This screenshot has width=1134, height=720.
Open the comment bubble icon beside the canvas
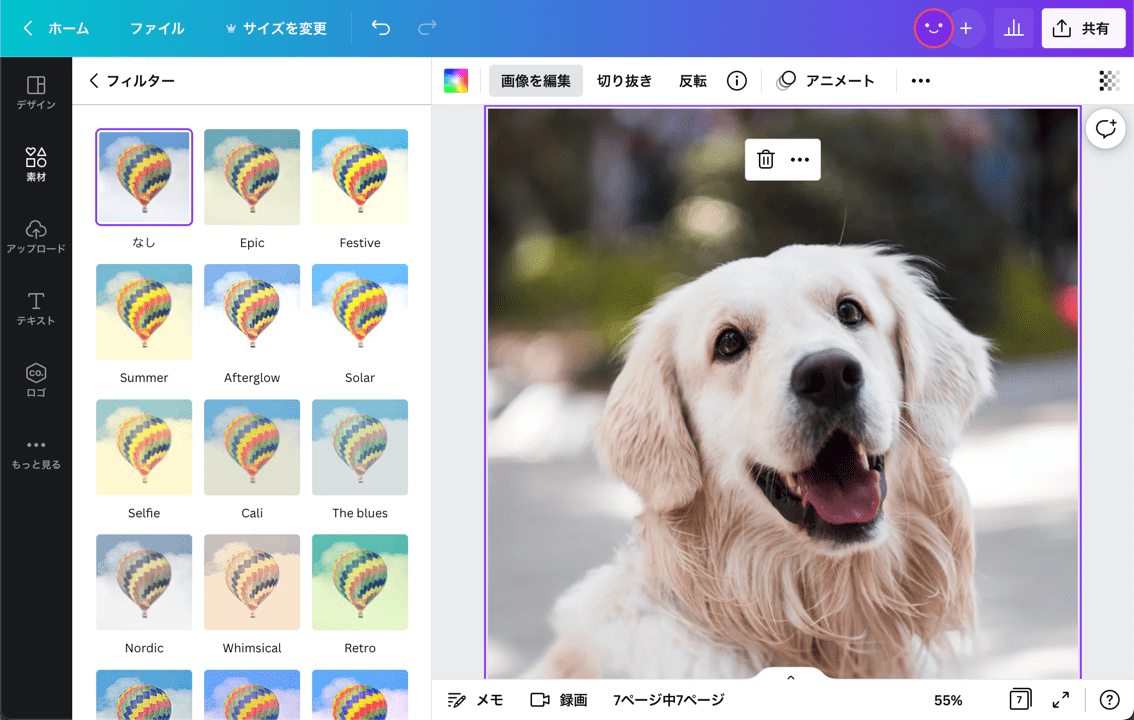pos(1105,129)
